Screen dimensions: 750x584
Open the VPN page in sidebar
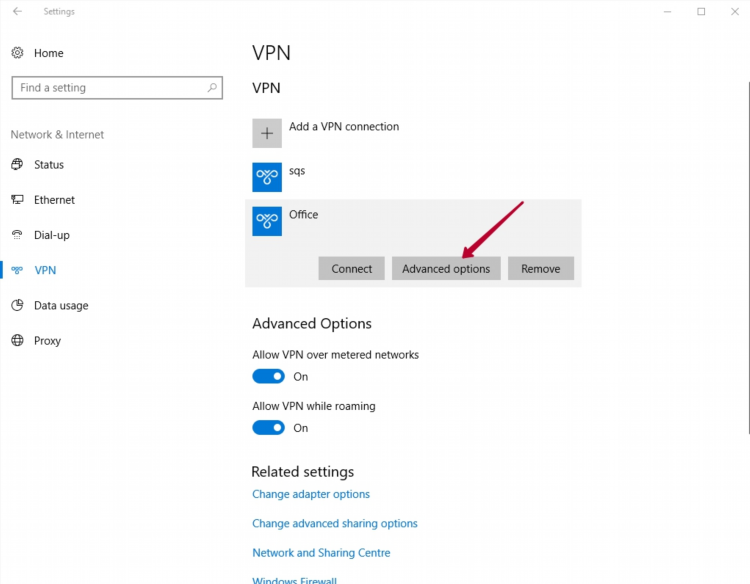[x=45, y=270]
